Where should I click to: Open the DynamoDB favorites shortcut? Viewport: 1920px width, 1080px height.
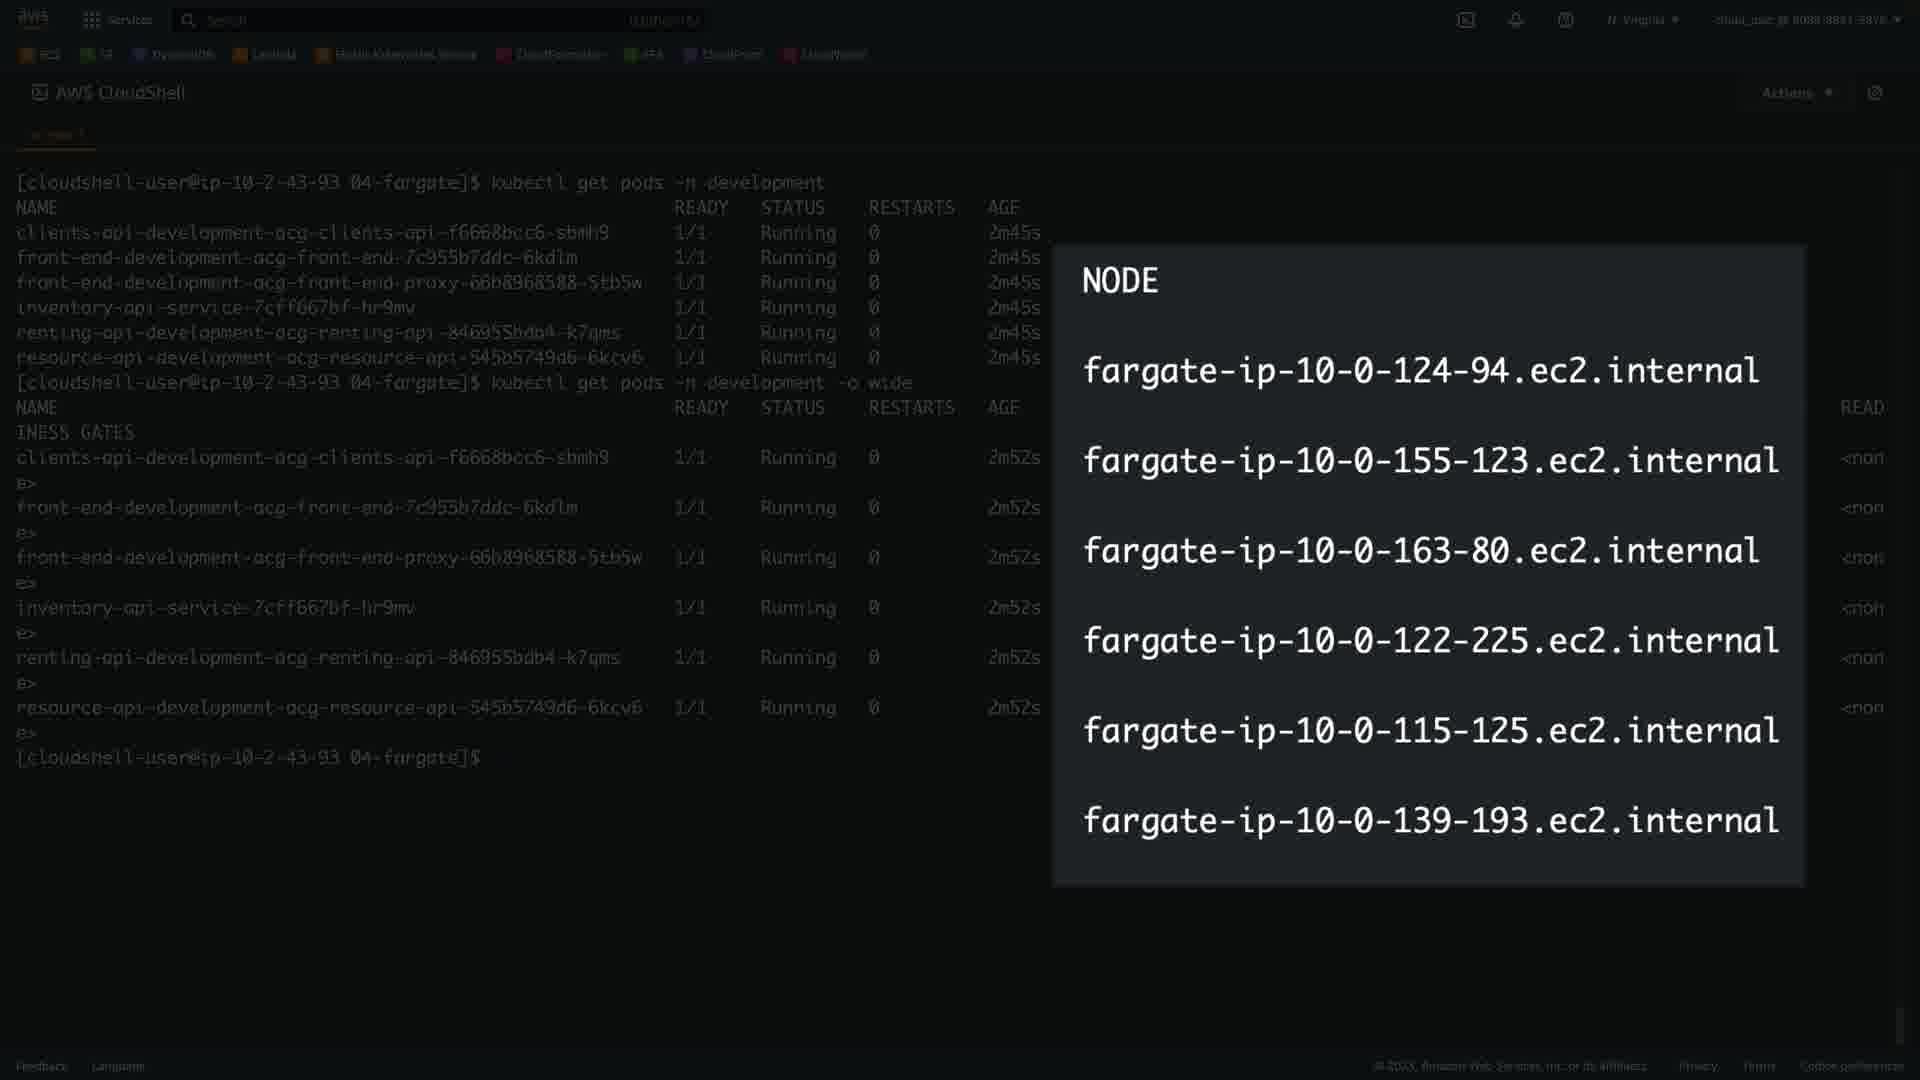174,55
